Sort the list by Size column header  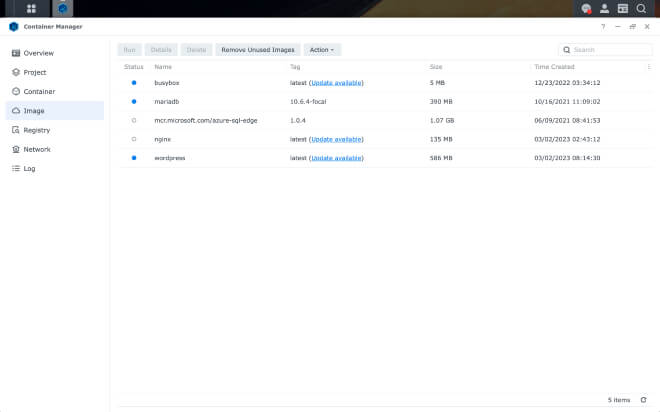click(436, 67)
